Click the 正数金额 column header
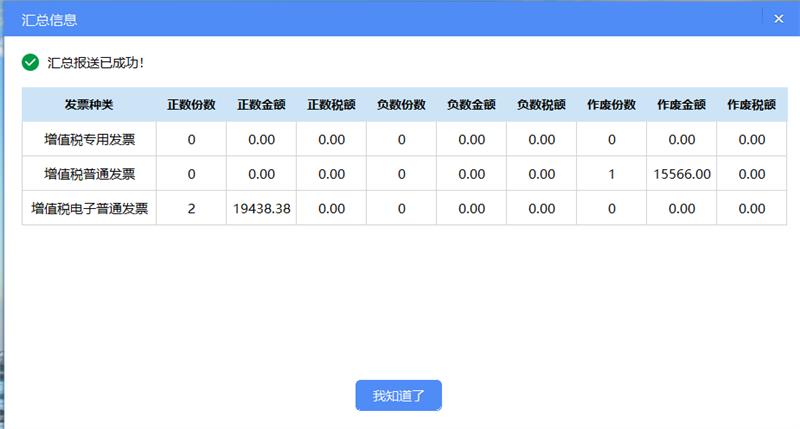The width and height of the screenshot is (800, 429). pyautogui.click(x=261, y=105)
